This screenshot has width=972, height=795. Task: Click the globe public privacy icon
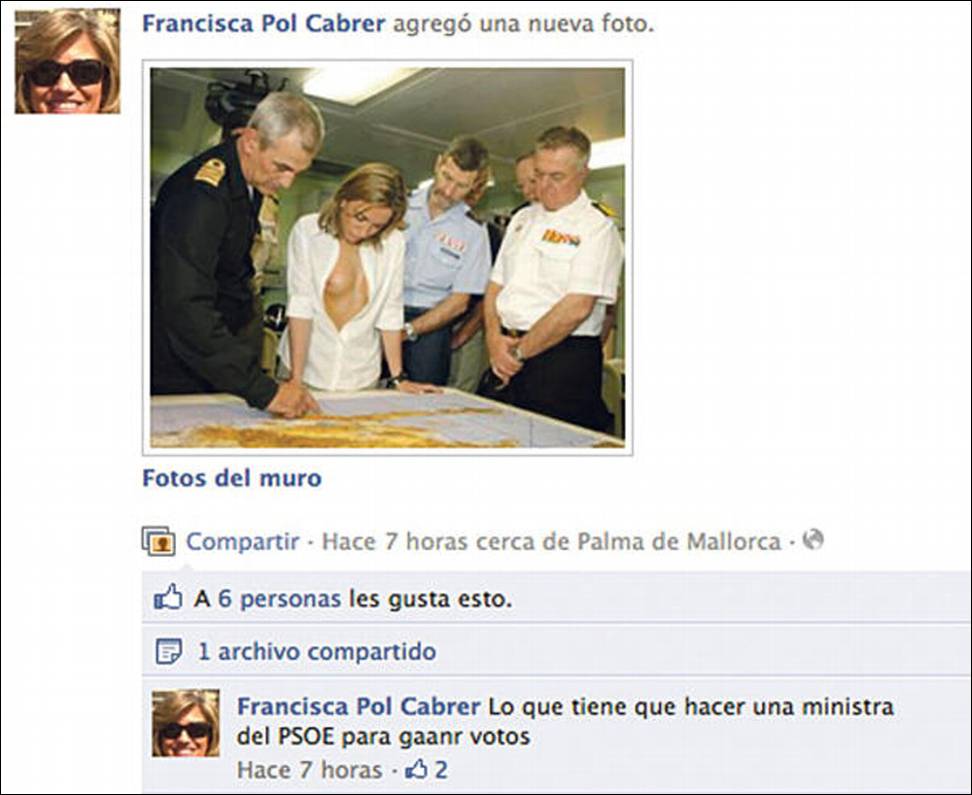(813, 540)
